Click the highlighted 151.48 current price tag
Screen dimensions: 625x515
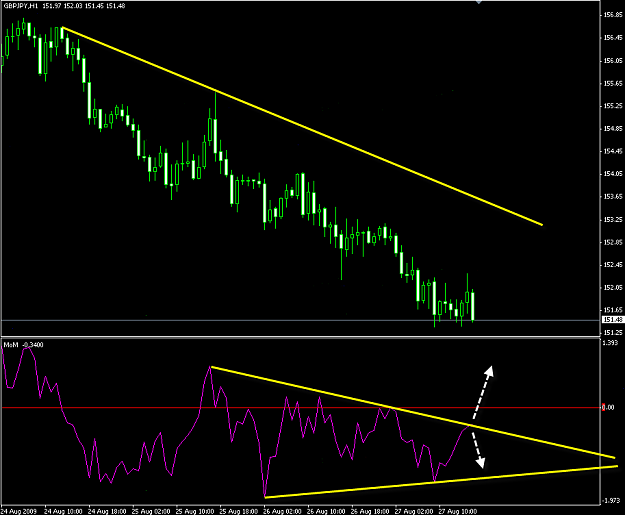pyautogui.click(x=613, y=320)
